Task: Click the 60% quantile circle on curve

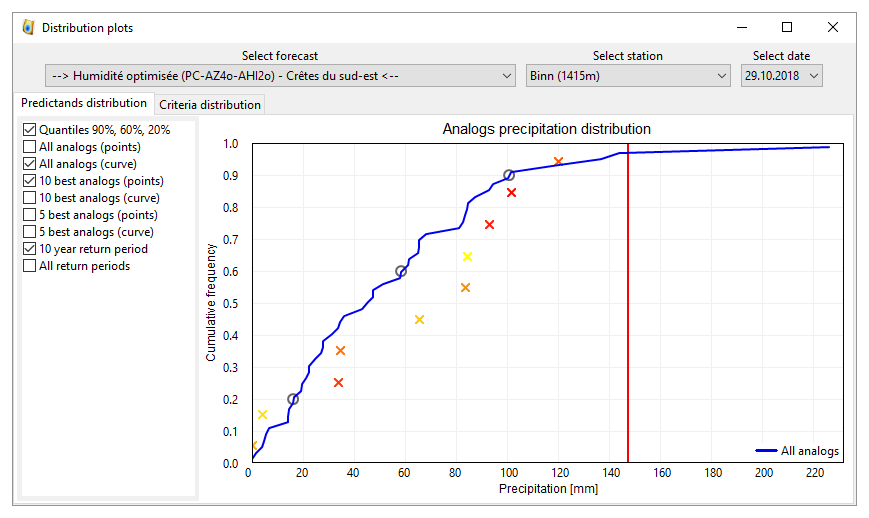Action: (401, 271)
